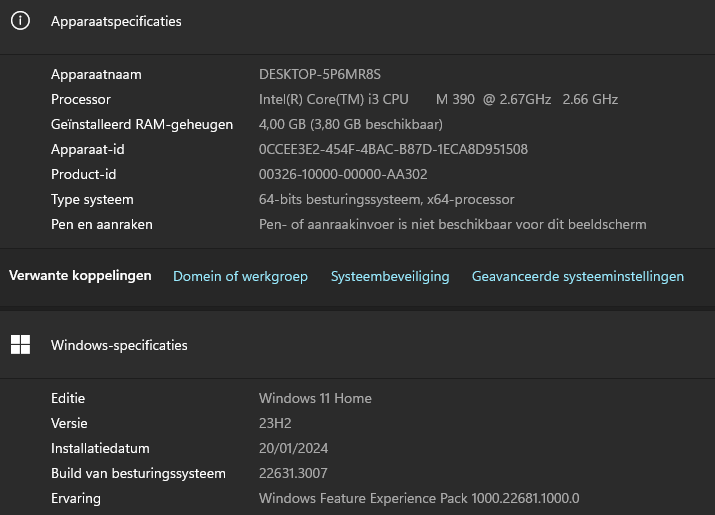Click the Windows 11 Home edition value
715x515 pixels.
(x=315, y=398)
